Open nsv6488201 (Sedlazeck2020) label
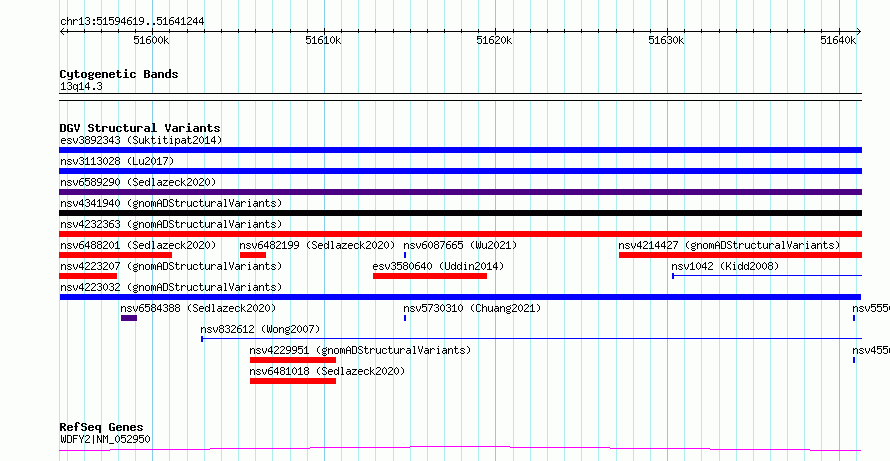Image resolution: width=890 pixels, height=461 pixels. 138,245
